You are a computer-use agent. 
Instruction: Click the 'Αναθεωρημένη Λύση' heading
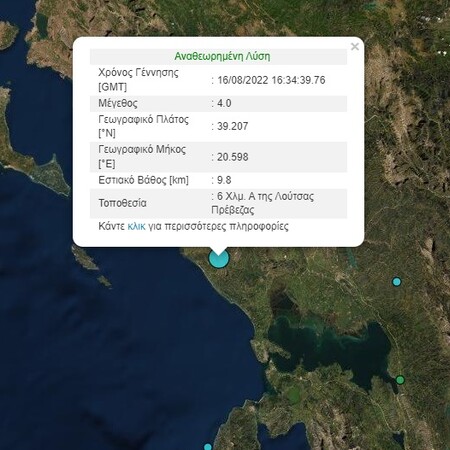(x=222, y=56)
